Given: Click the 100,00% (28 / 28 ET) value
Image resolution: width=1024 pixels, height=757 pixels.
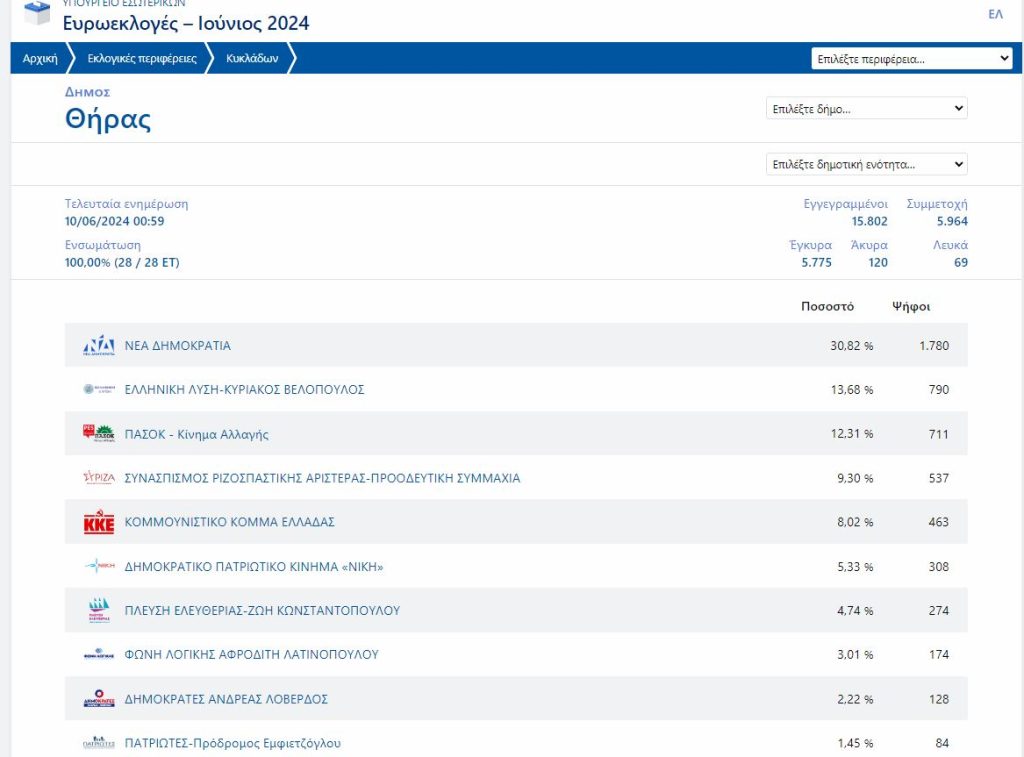Looking at the screenshot, I should click(122, 262).
